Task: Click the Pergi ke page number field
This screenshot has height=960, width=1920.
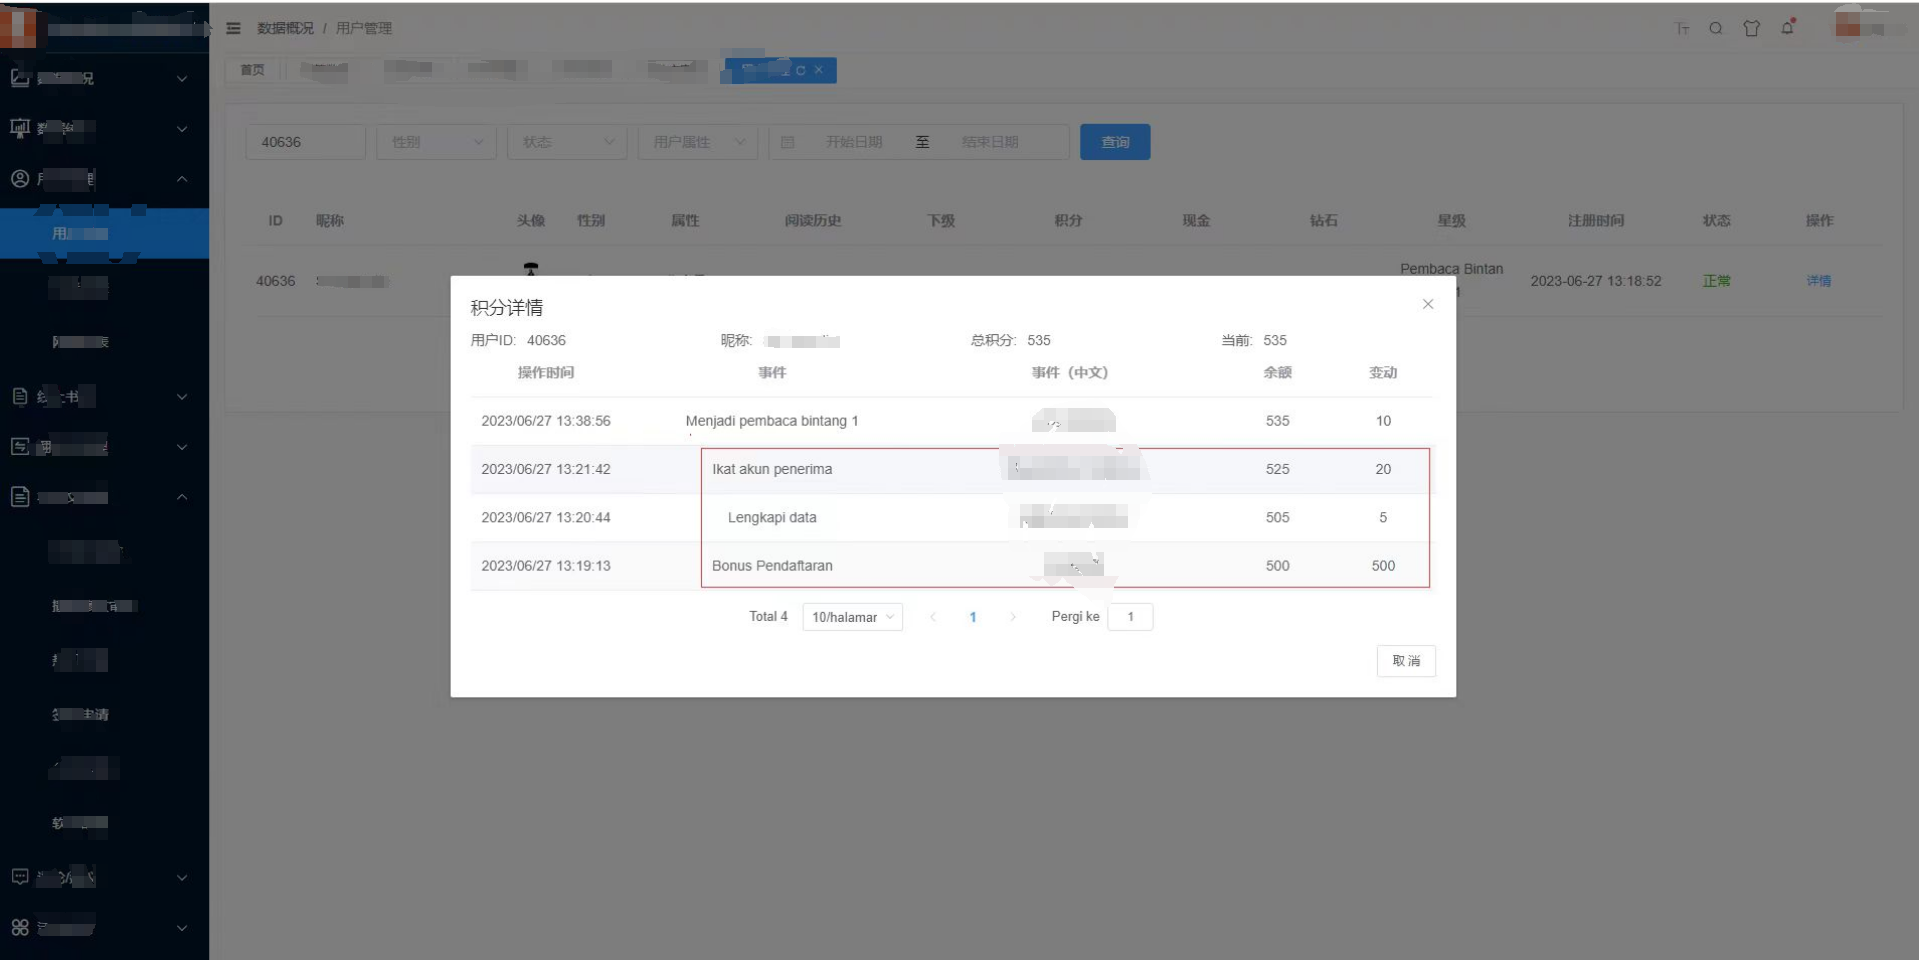Action: click(x=1130, y=617)
